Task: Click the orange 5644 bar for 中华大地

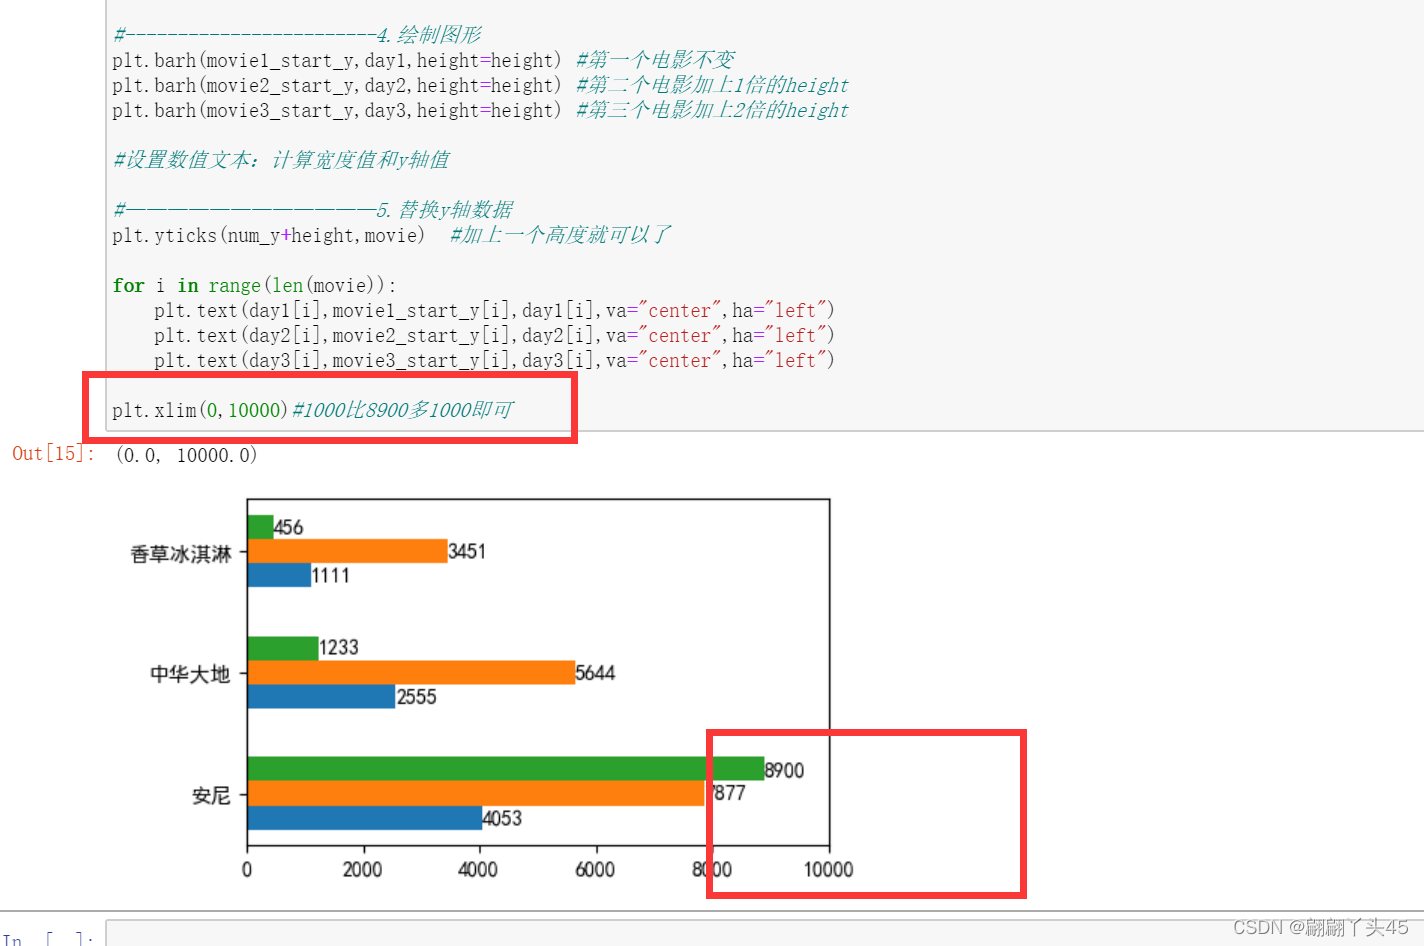Action: (x=411, y=672)
